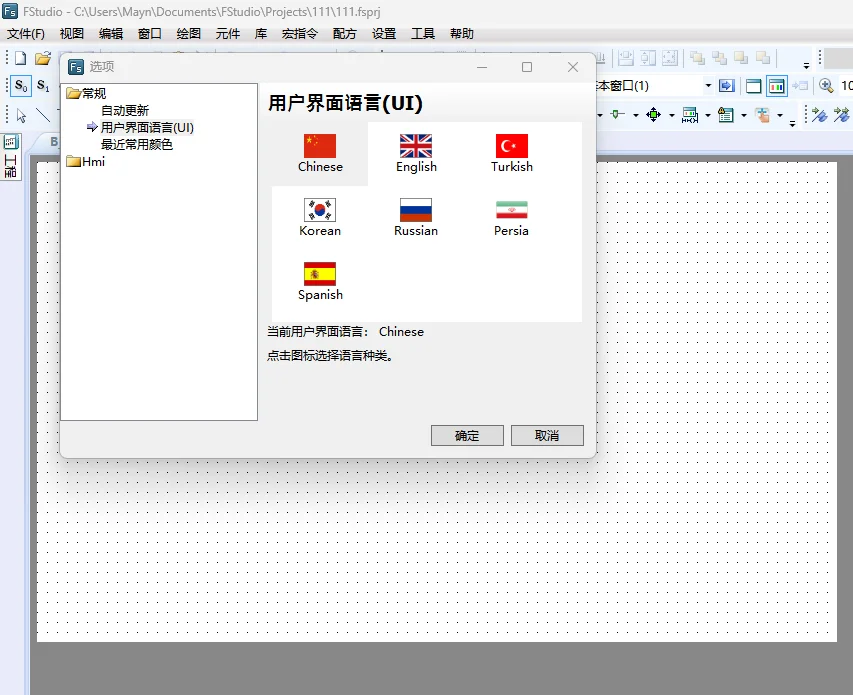Select 用户界面语言(UI) tree item
Image resolution: width=853 pixels, height=695 pixels.
click(x=147, y=127)
